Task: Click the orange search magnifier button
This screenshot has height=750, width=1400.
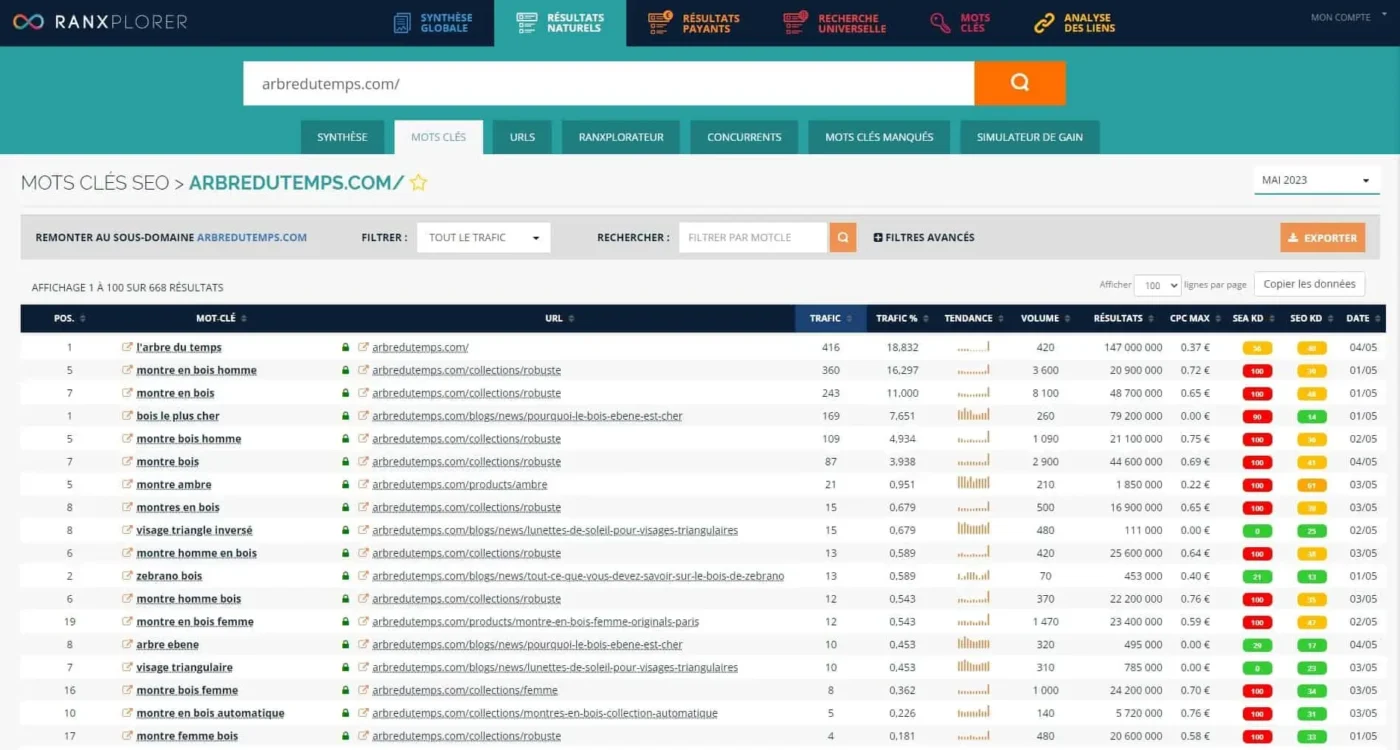Action: (x=1019, y=83)
